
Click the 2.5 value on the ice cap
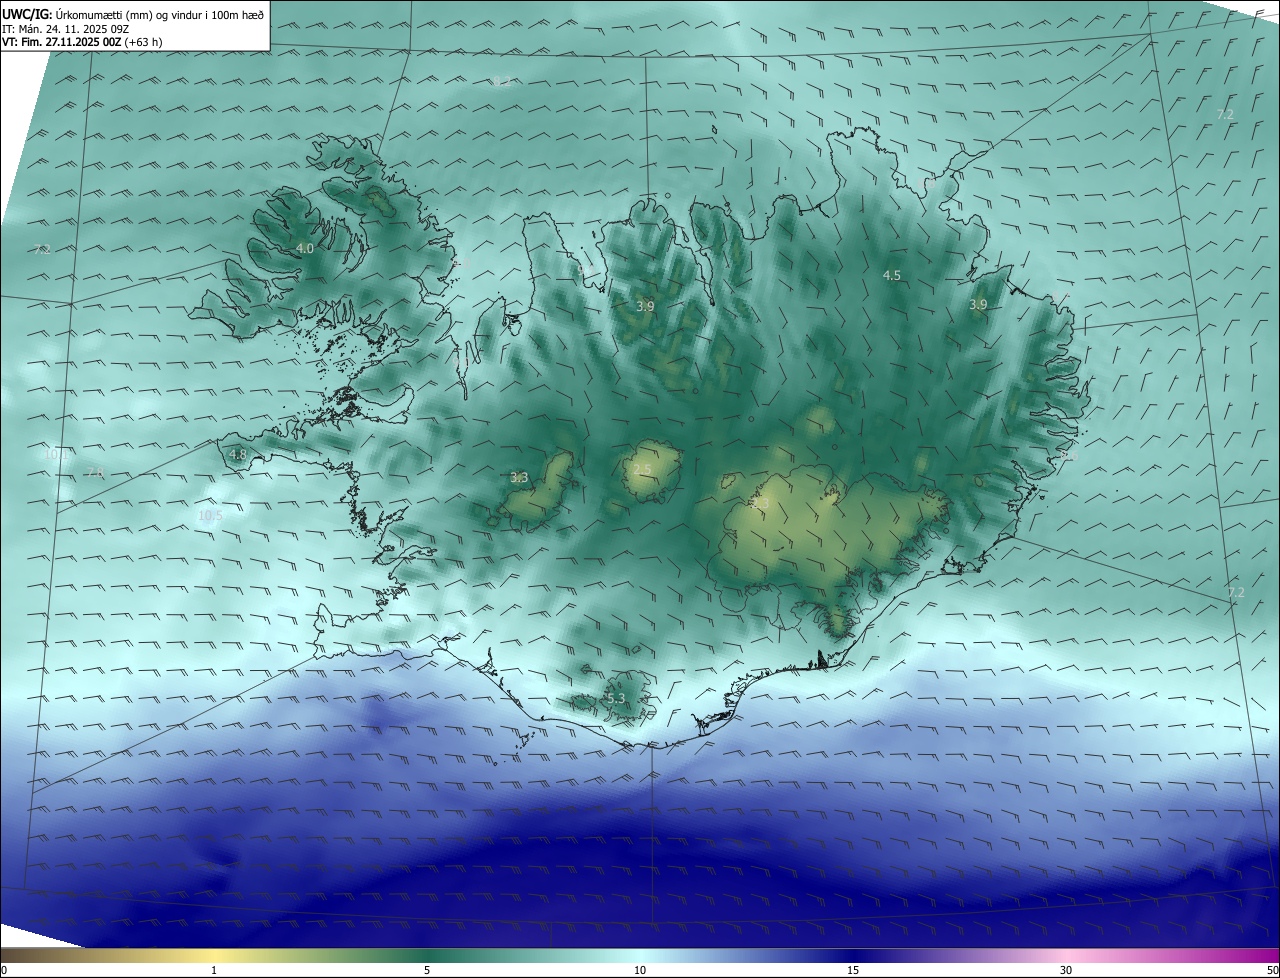coord(642,470)
